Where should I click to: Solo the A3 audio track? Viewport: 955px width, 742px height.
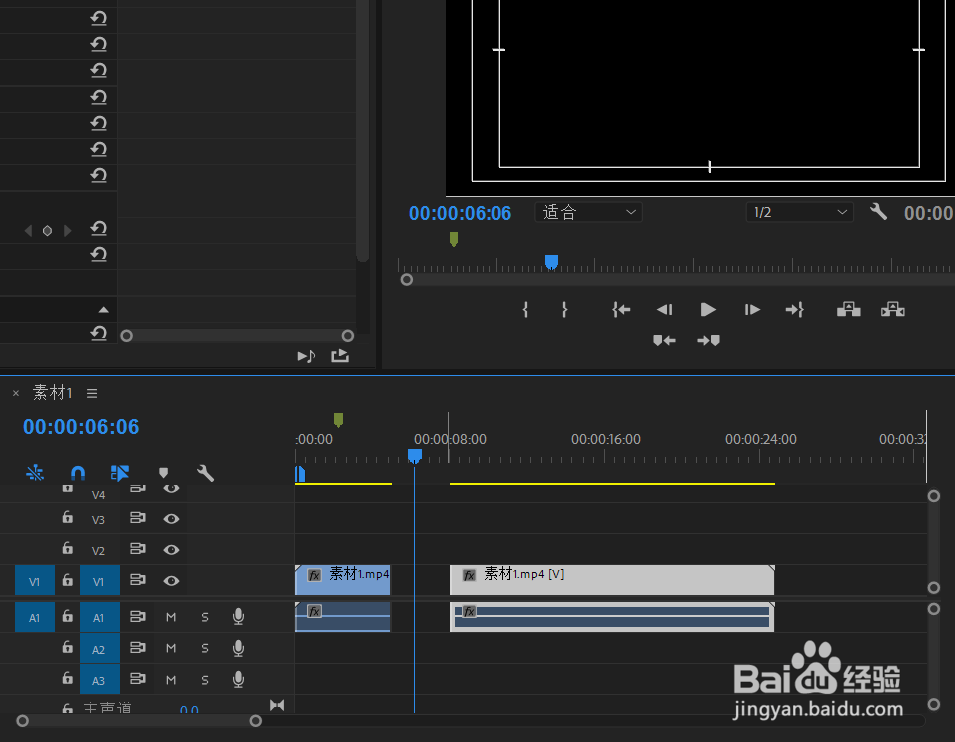205,680
